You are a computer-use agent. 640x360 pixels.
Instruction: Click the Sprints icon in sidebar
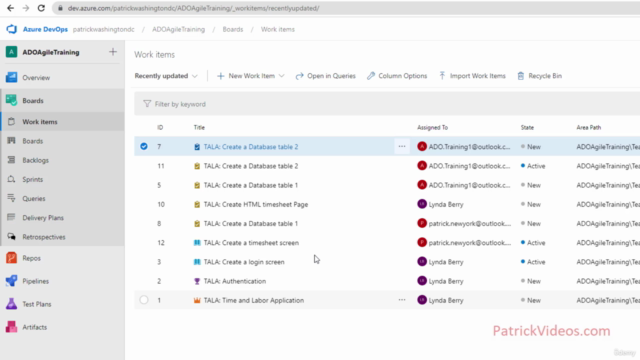click(x=11, y=179)
